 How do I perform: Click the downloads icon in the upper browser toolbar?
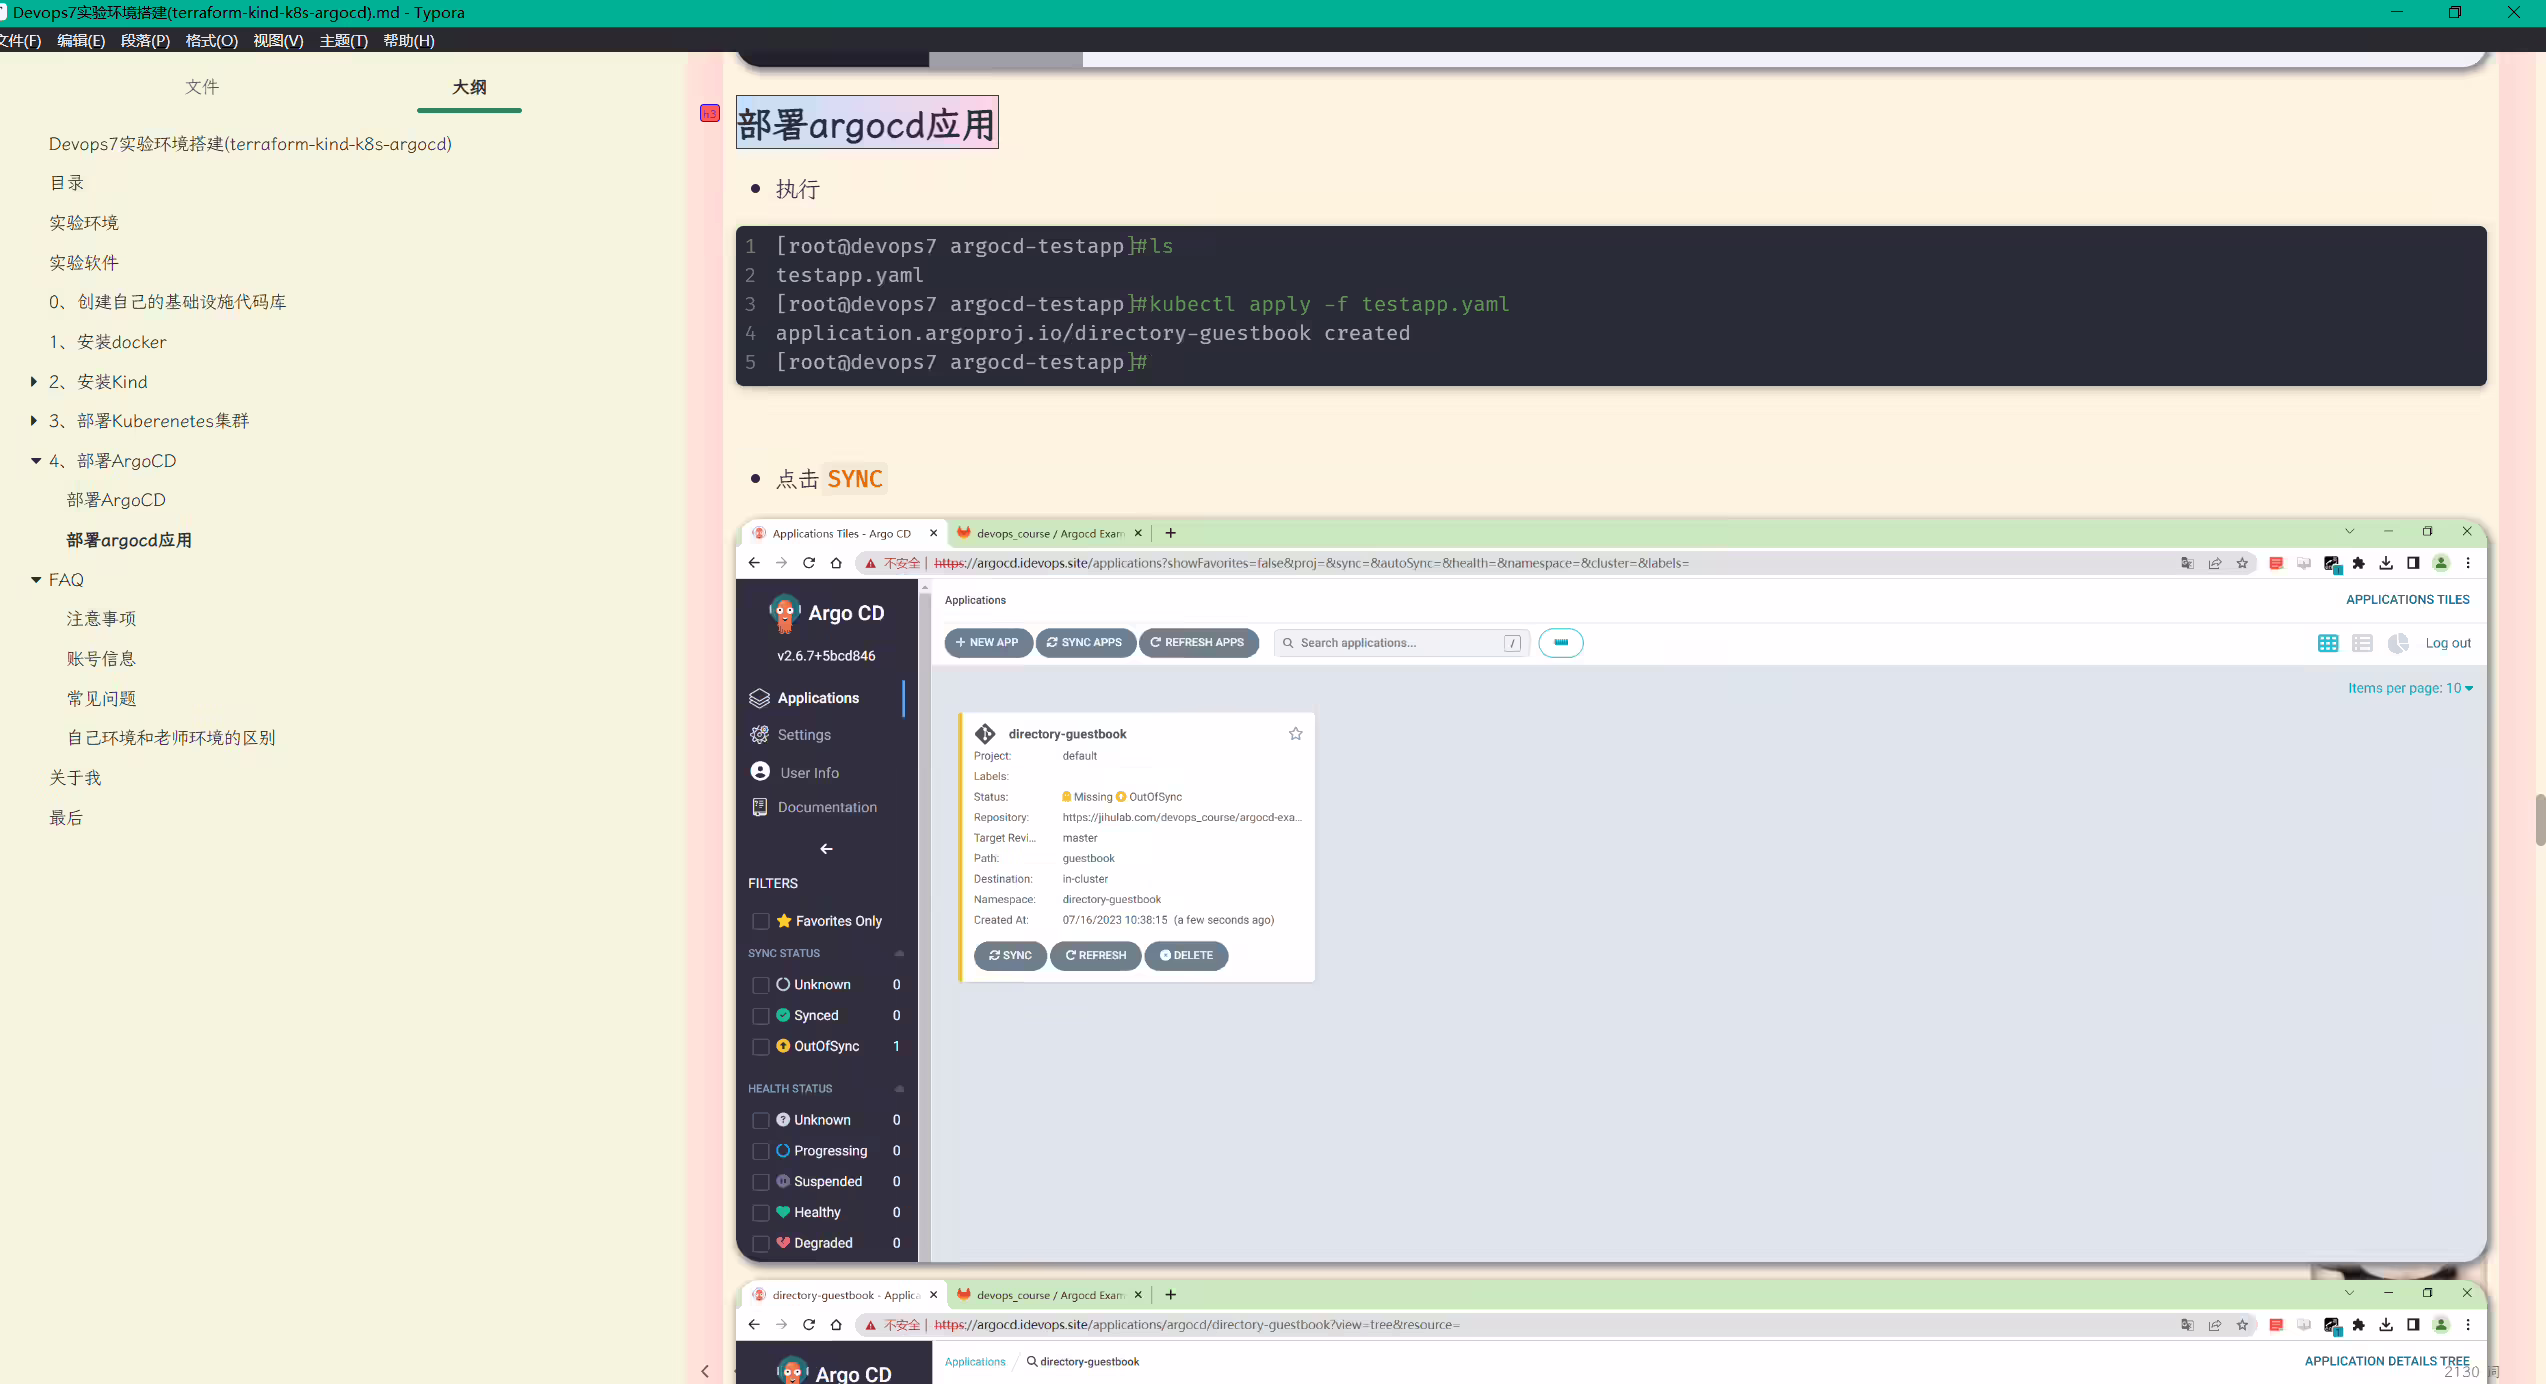[2386, 563]
